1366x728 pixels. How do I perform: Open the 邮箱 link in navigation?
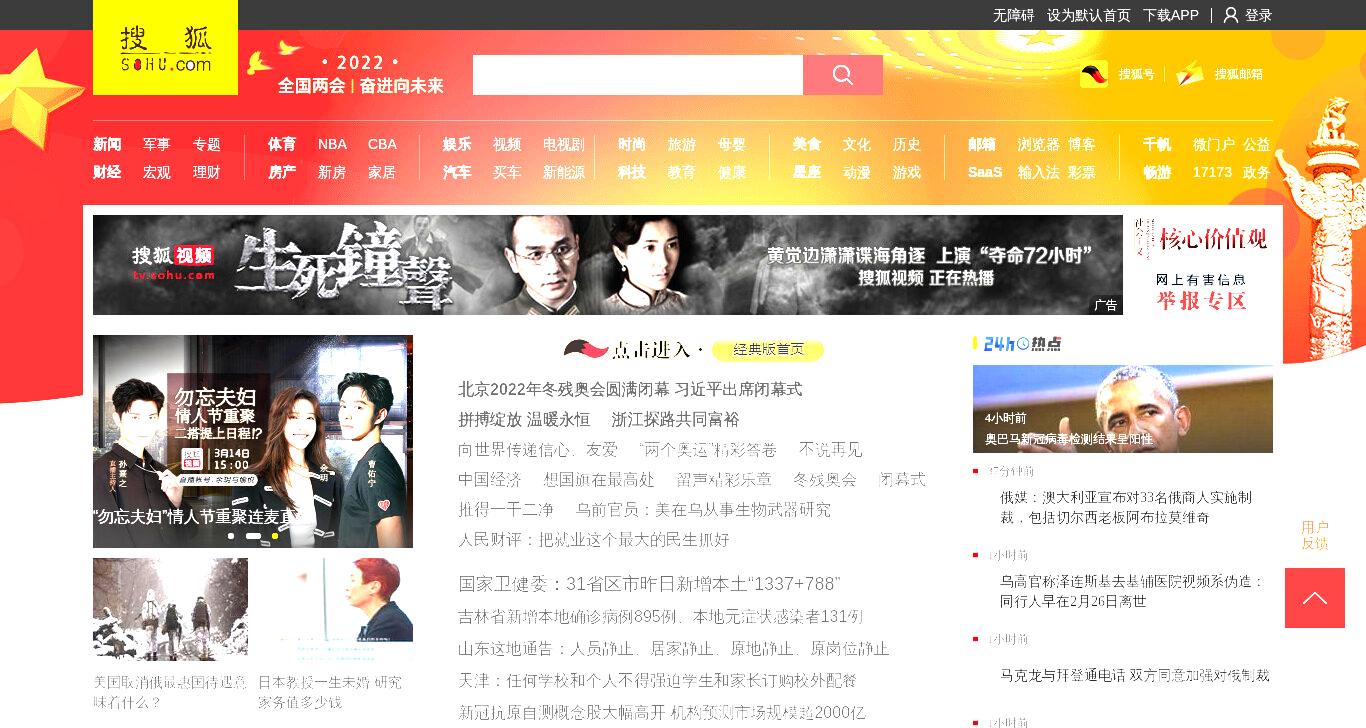tap(982, 144)
